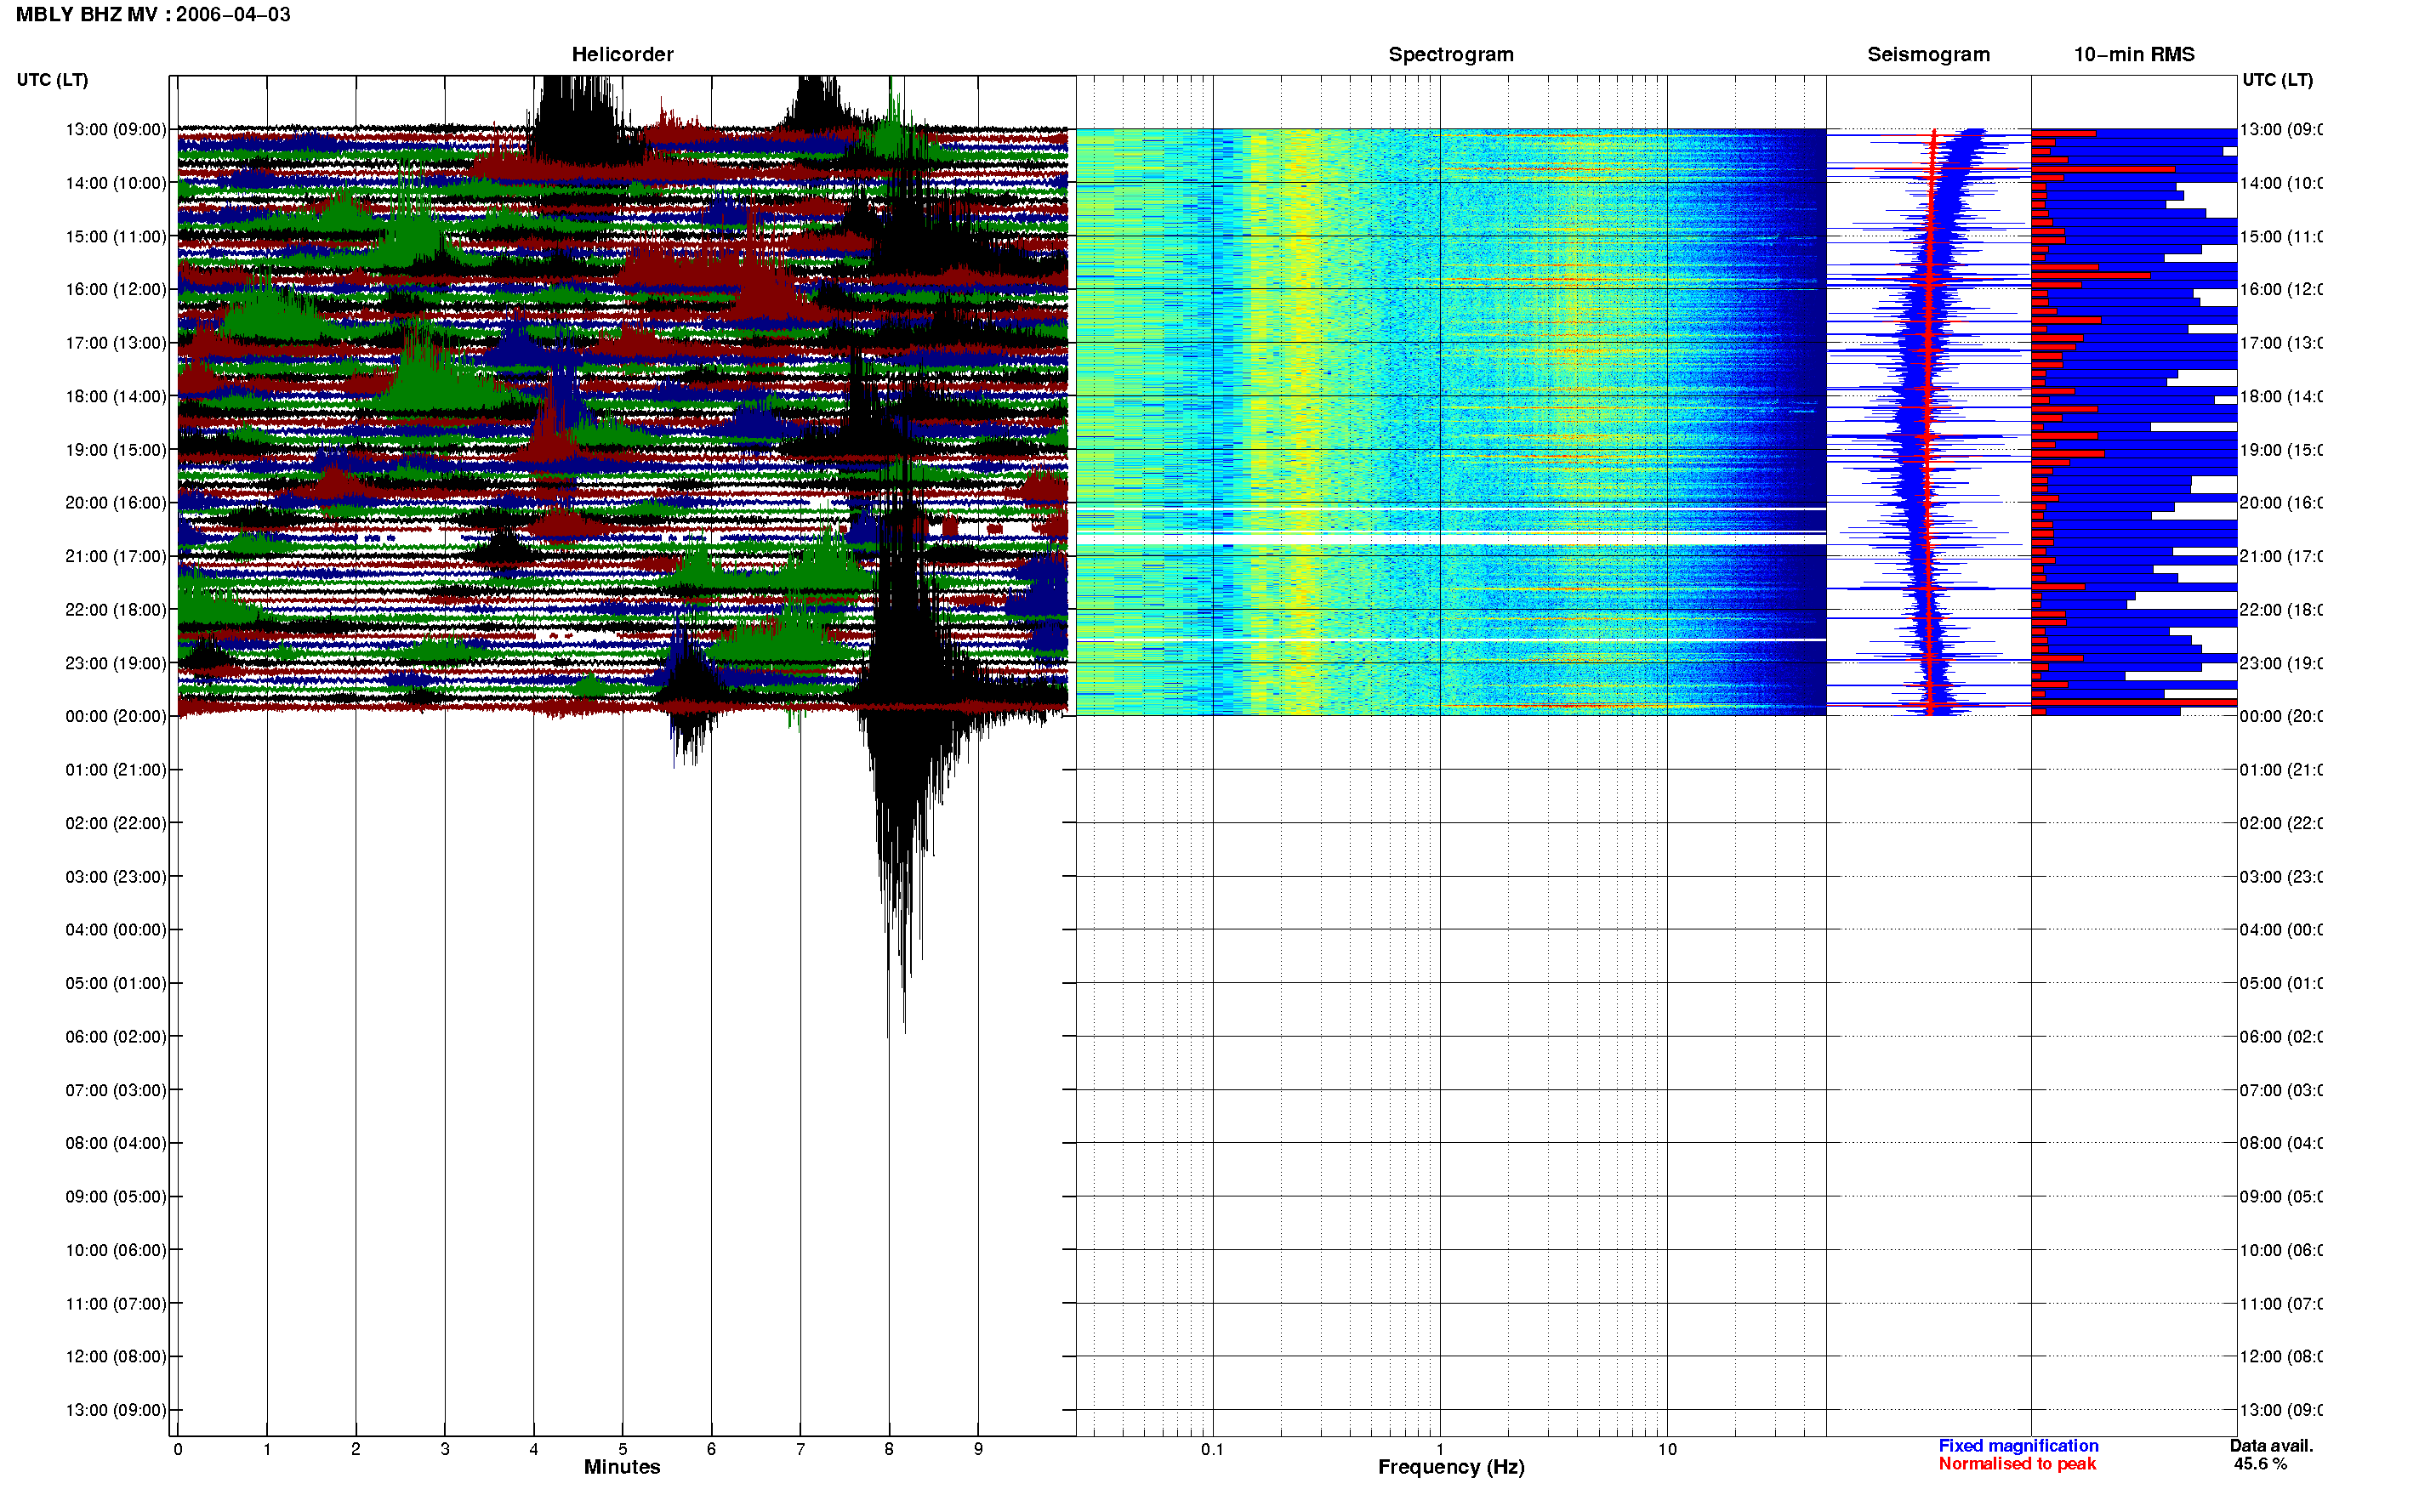Click the red and blue seismogram trace

click(x=1928, y=422)
